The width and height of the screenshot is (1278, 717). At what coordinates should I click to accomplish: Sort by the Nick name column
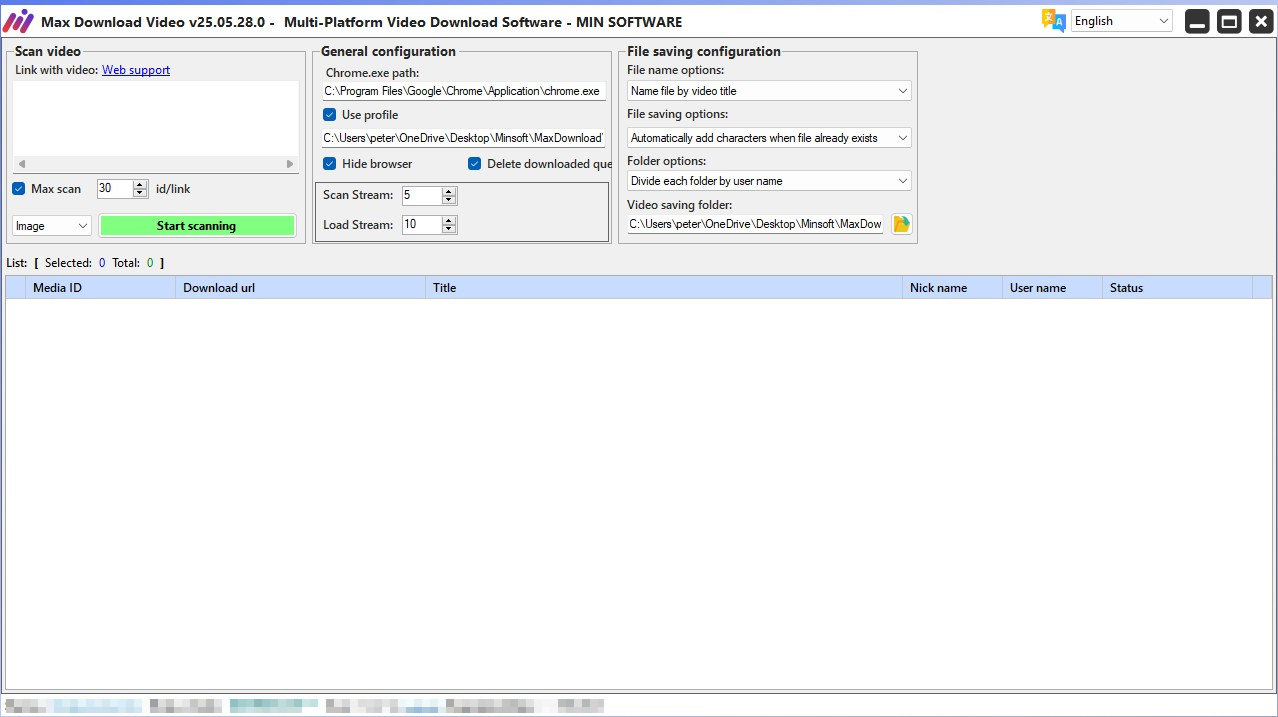[x=952, y=288]
